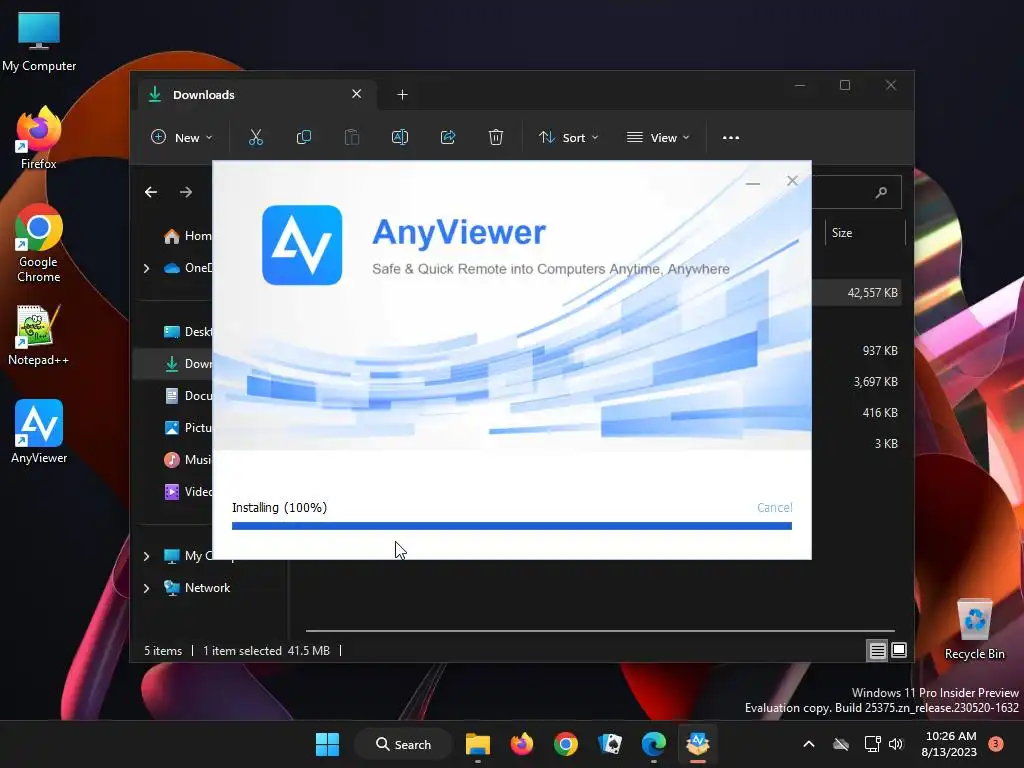Click the AnyViewer installer taskbar icon
Screen dimensions: 1024x768
click(697, 744)
